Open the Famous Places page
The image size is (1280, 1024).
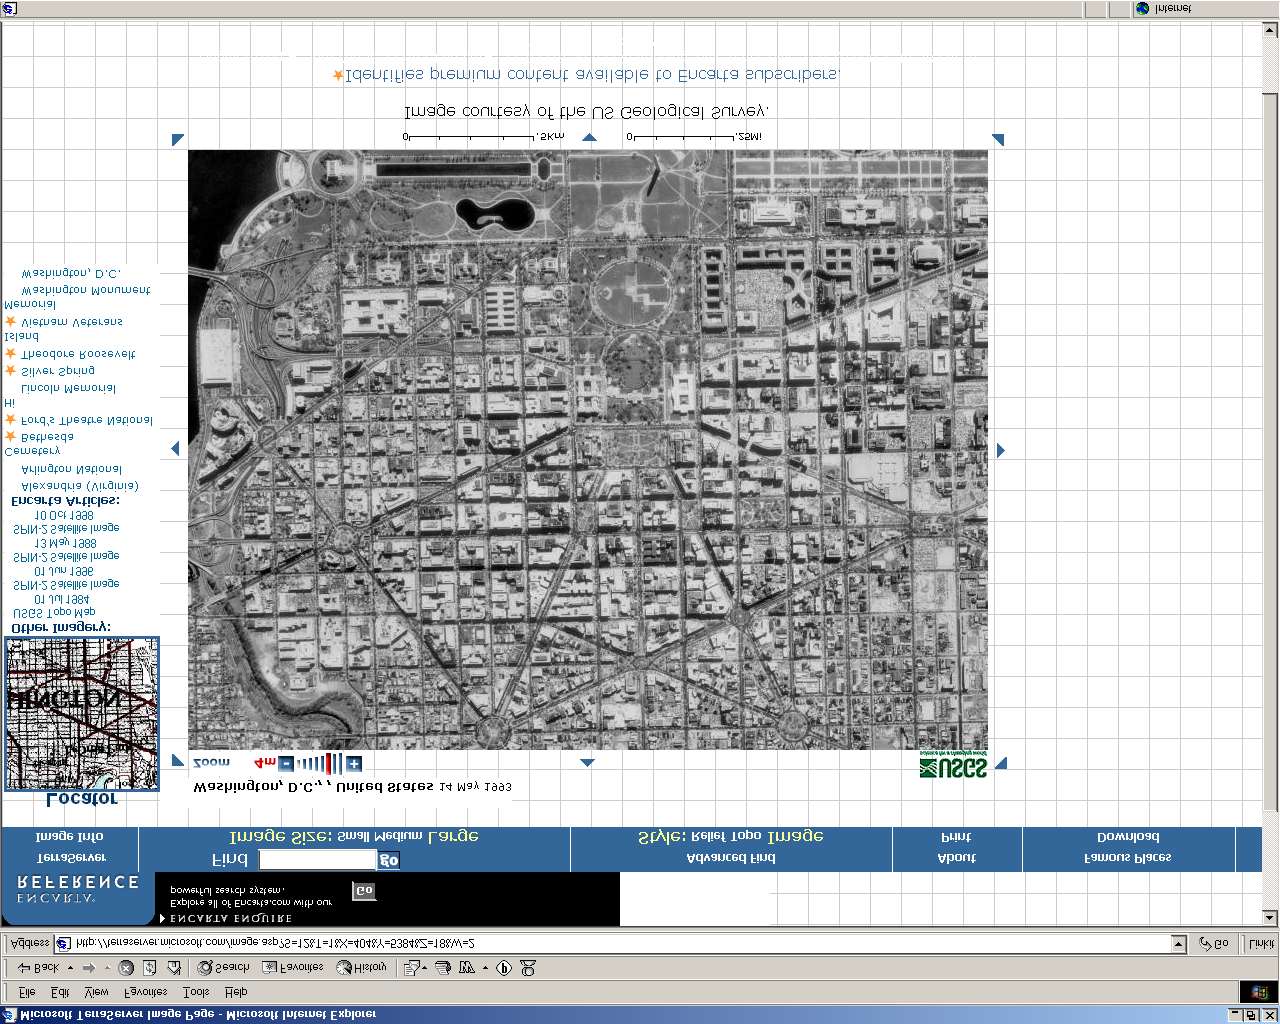[x=1128, y=858]
